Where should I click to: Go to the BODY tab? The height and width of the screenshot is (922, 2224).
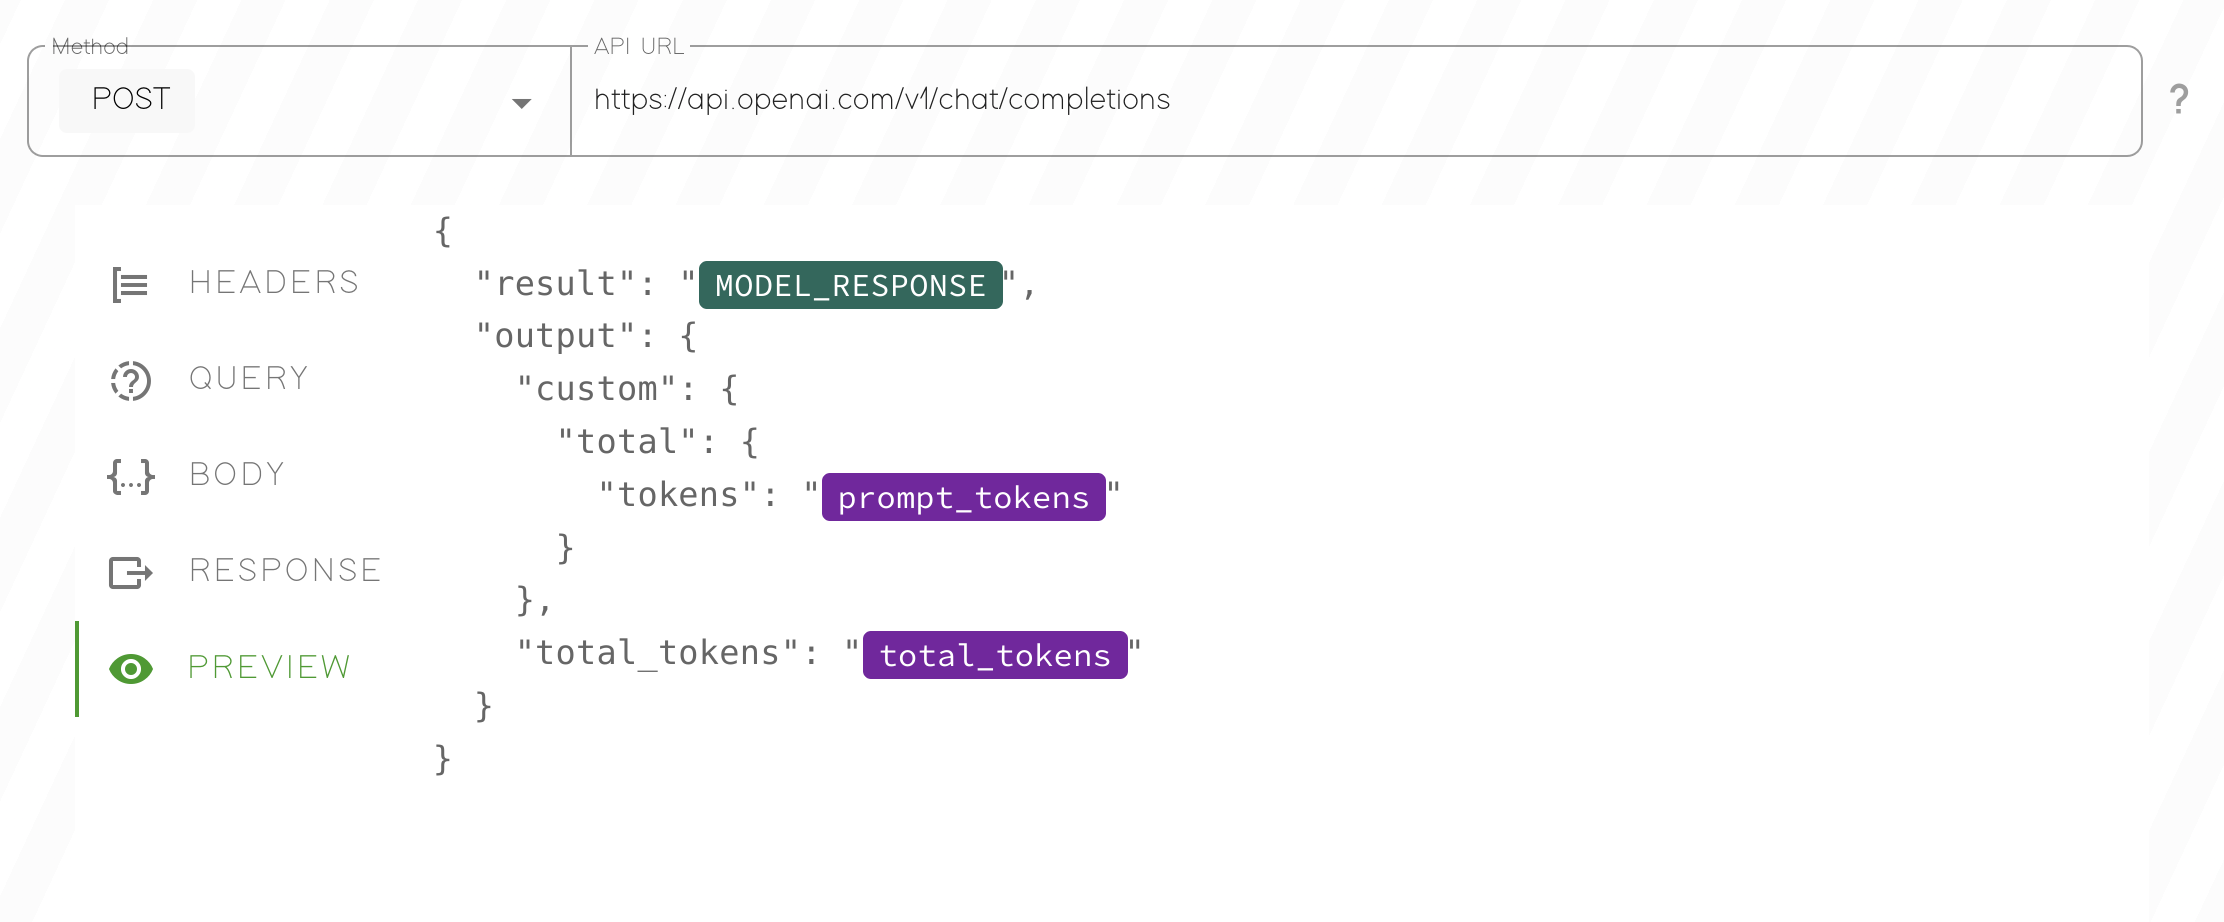point(237,475)
